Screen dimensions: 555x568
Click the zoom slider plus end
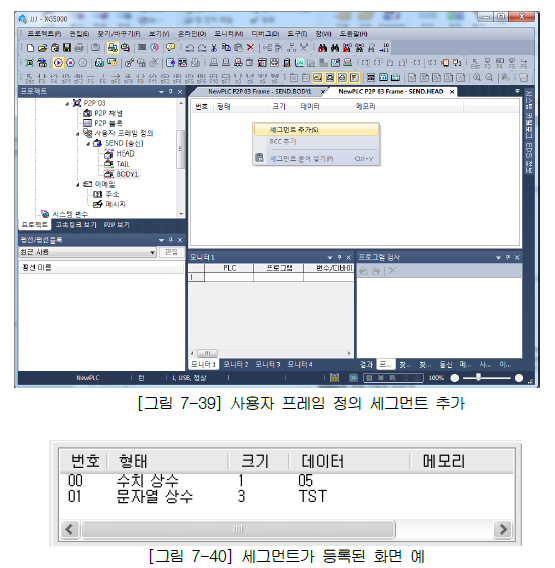click(519, 378)
